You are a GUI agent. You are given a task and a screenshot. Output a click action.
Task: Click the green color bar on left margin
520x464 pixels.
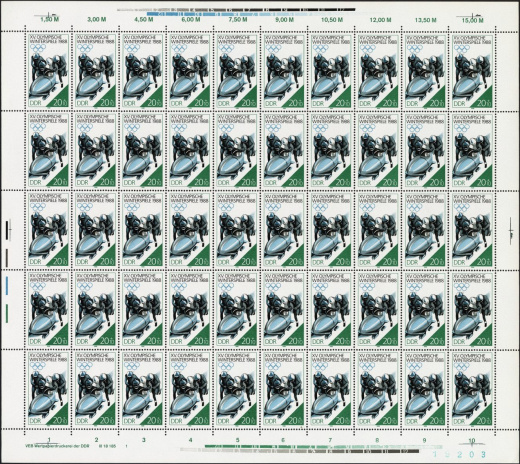pyautogui.click(x=7, y=313)
